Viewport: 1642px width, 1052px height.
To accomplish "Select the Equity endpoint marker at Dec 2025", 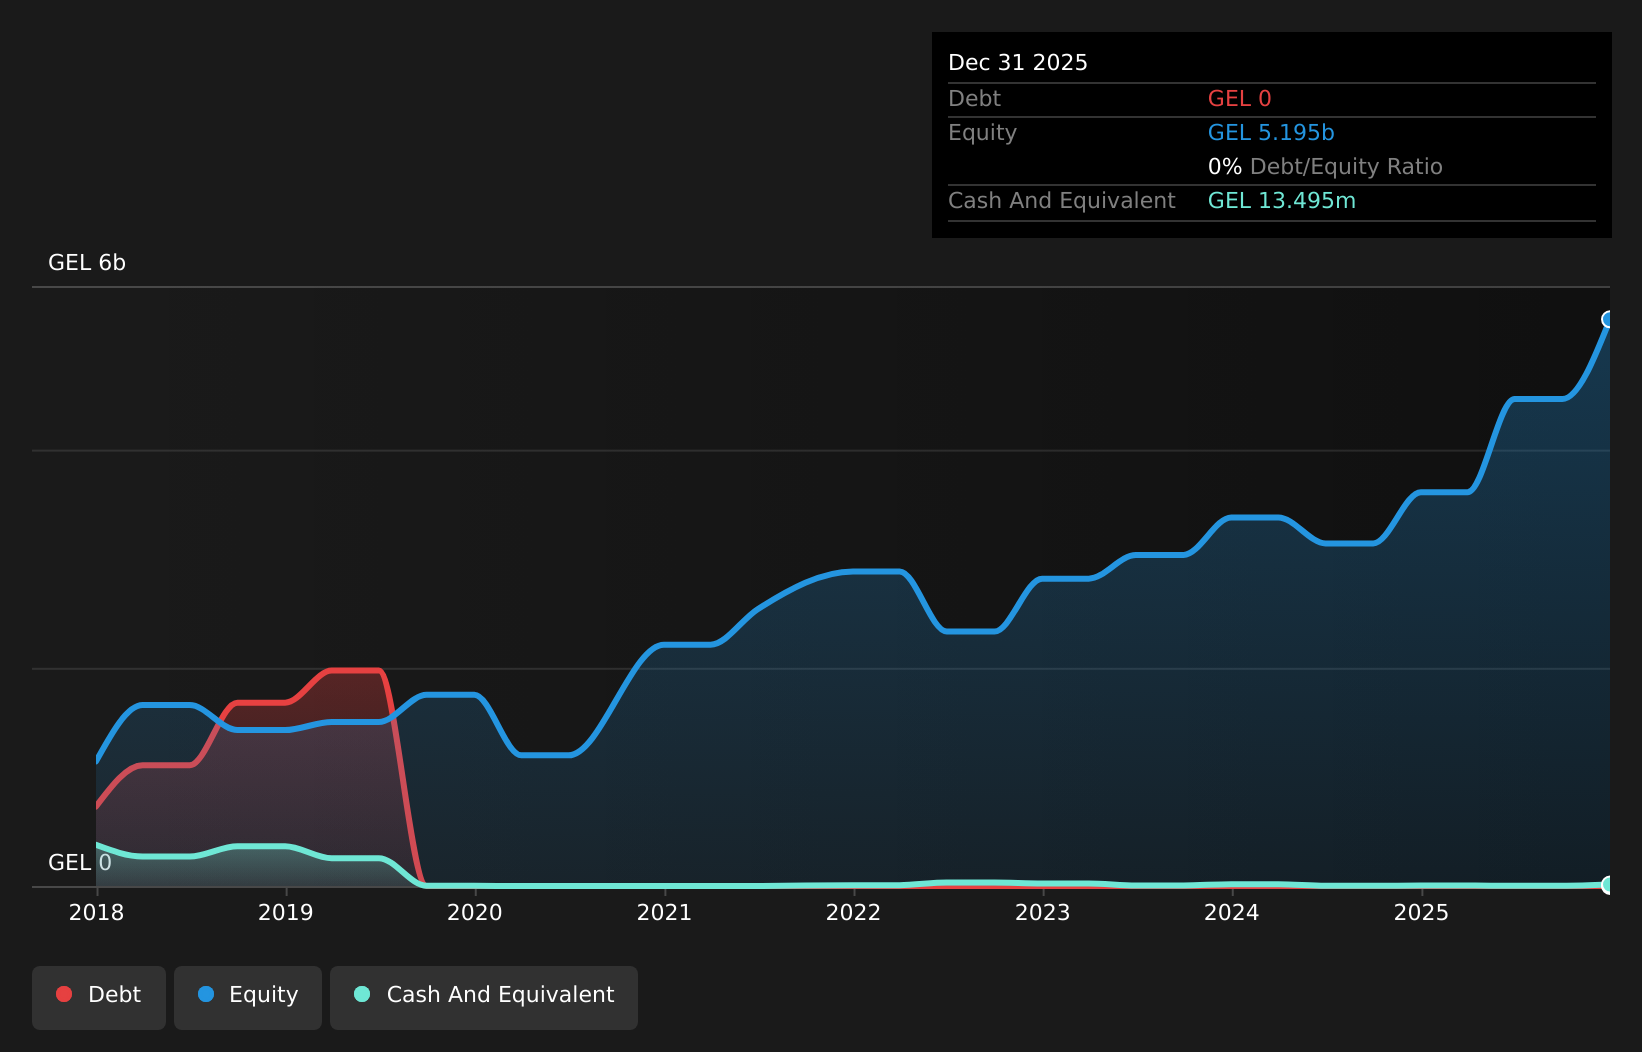I will tap(1609, 319).
